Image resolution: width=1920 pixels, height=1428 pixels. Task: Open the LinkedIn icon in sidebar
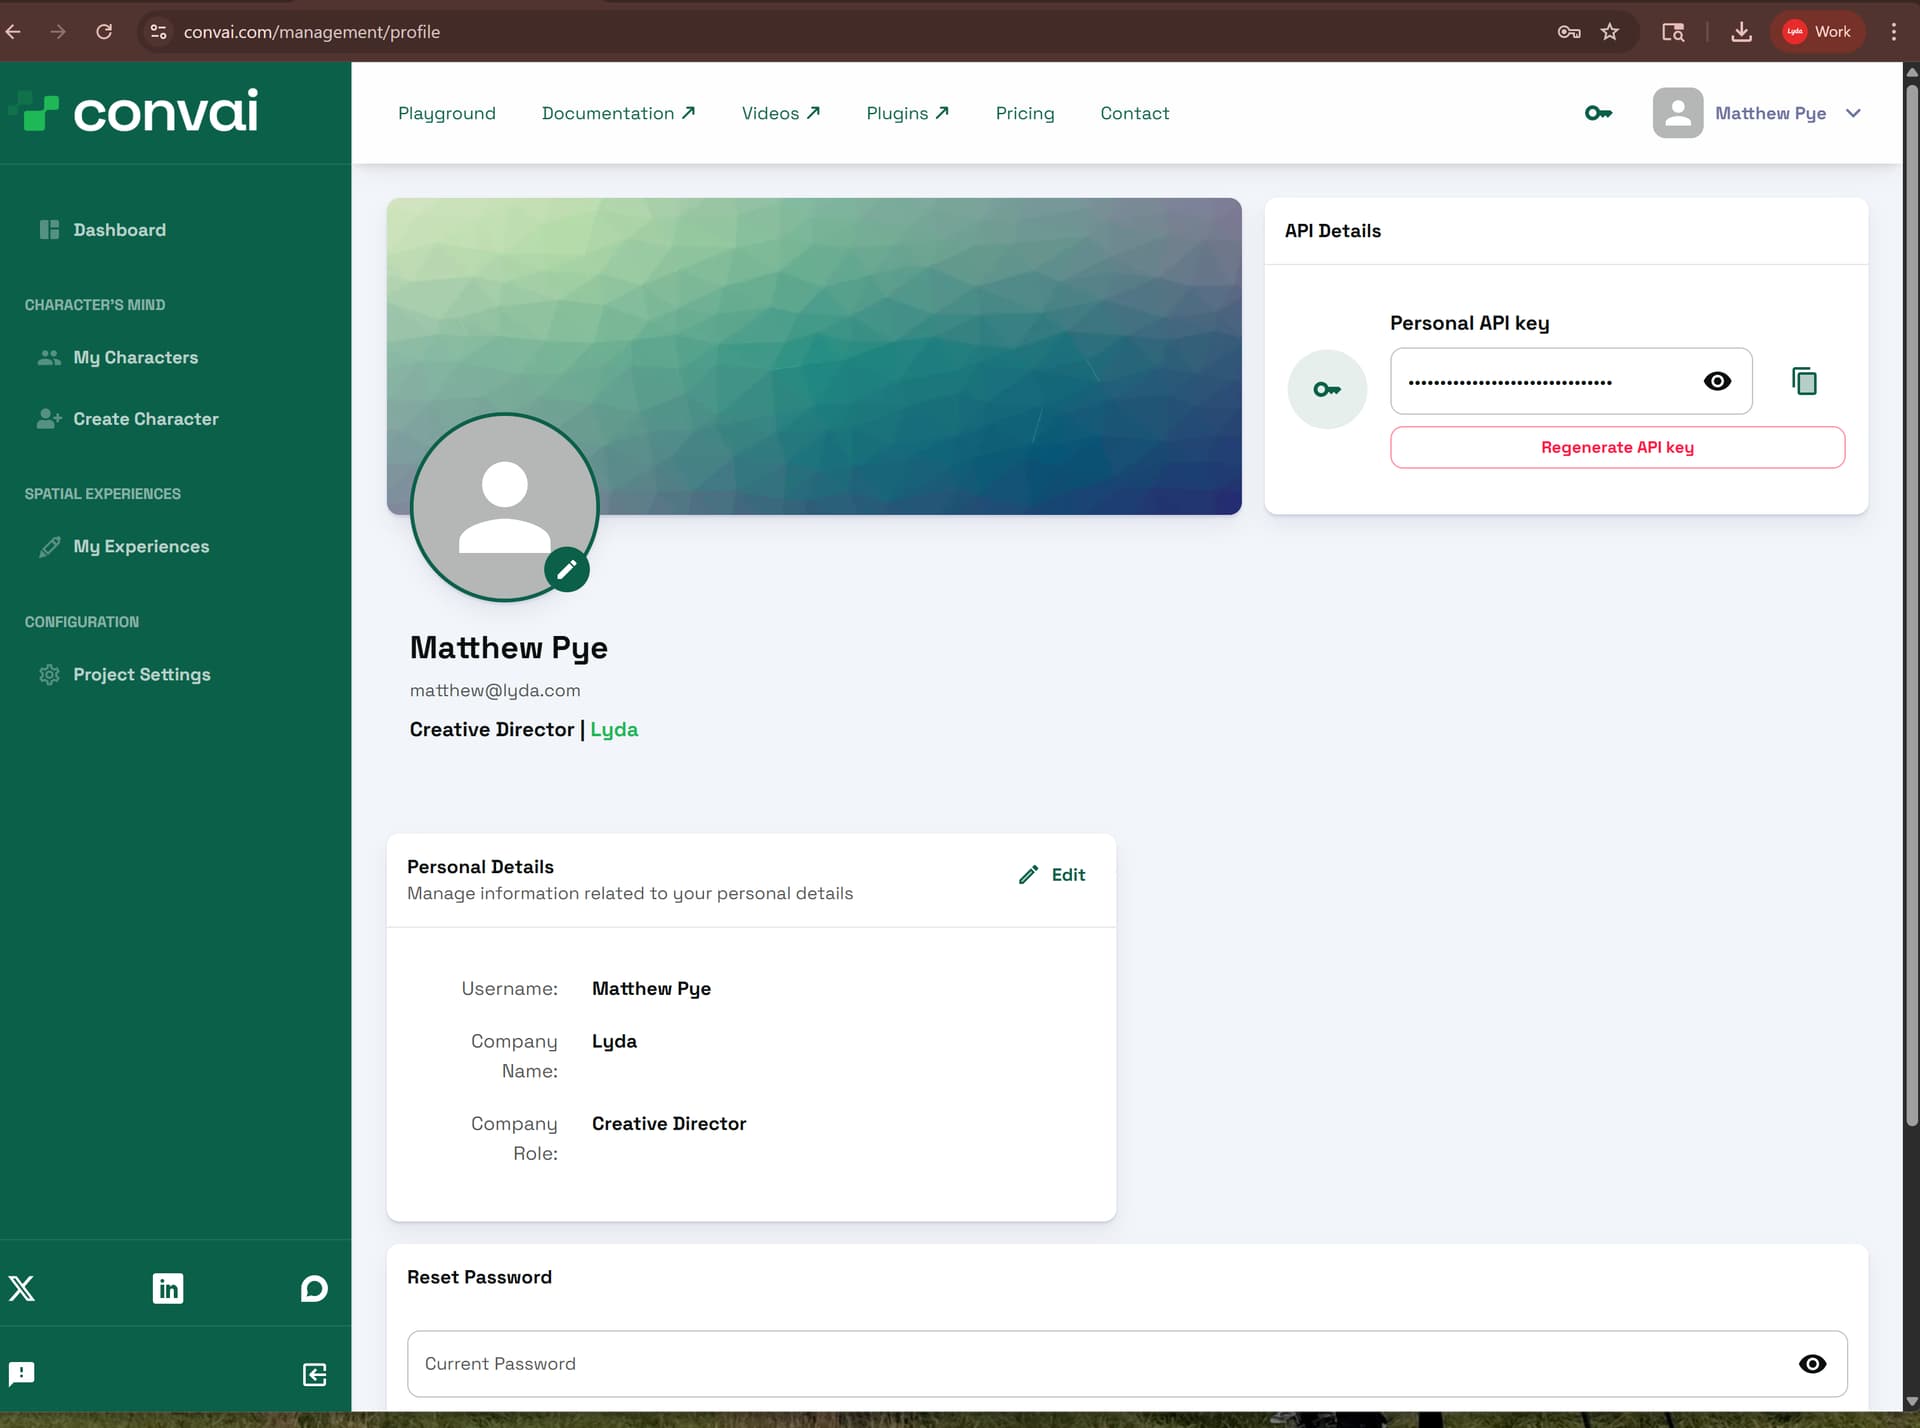click(168, 1288)
